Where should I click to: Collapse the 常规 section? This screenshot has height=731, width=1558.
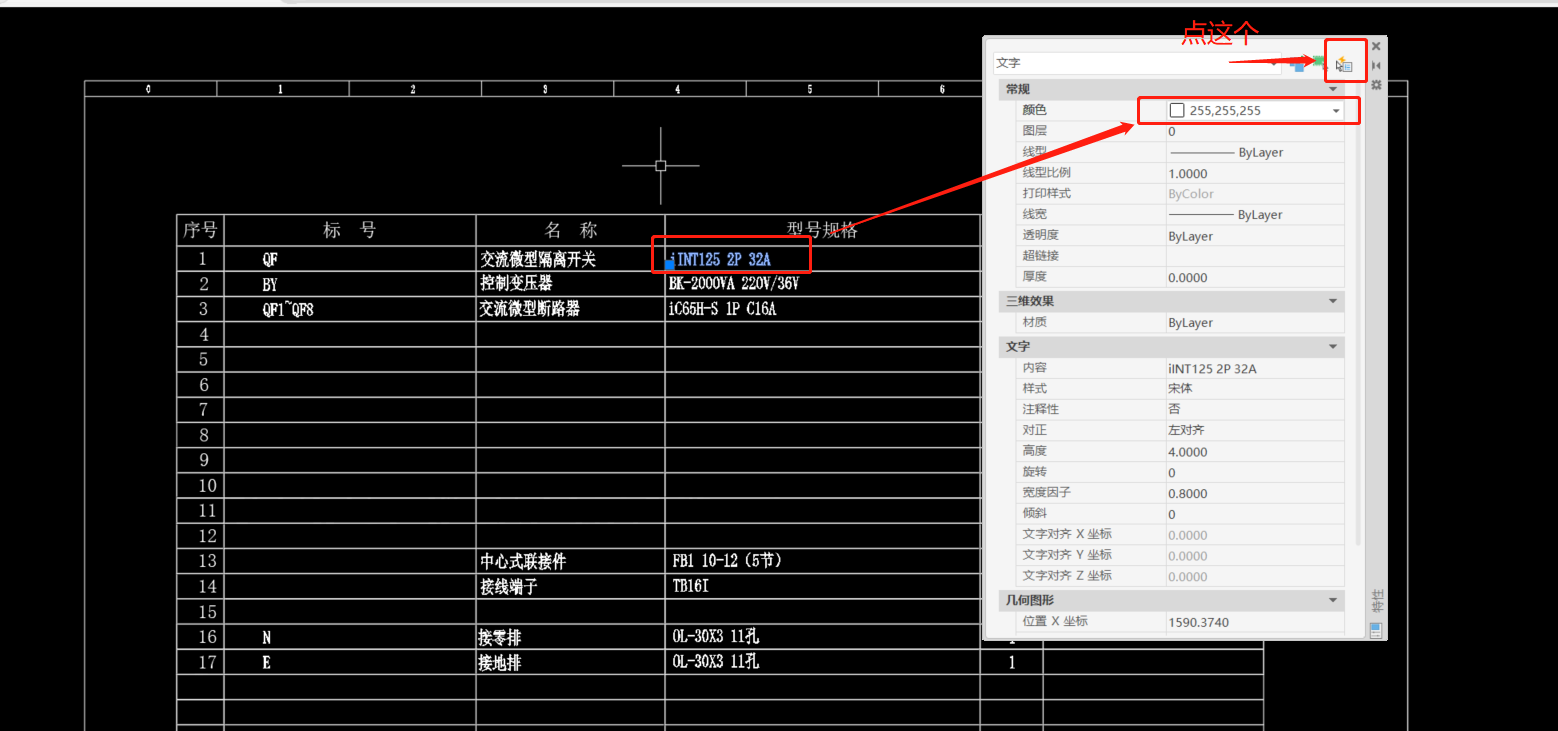pyautogui.click(x=1332, y=90)
